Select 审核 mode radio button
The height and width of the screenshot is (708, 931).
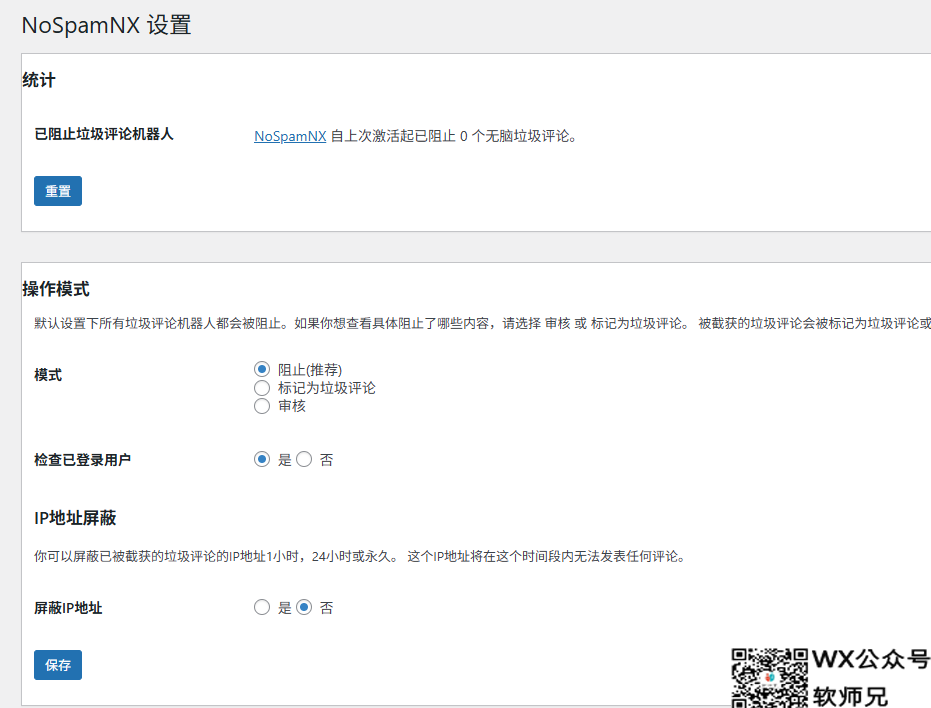point(262,406)
